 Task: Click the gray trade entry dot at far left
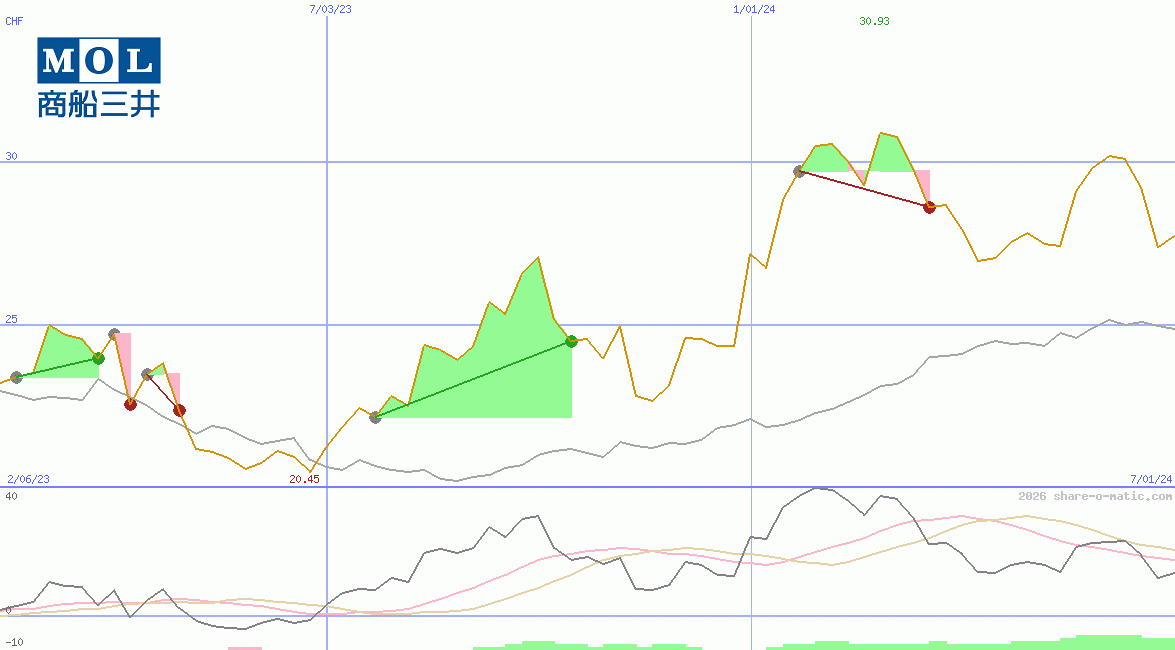coord(17,379)
